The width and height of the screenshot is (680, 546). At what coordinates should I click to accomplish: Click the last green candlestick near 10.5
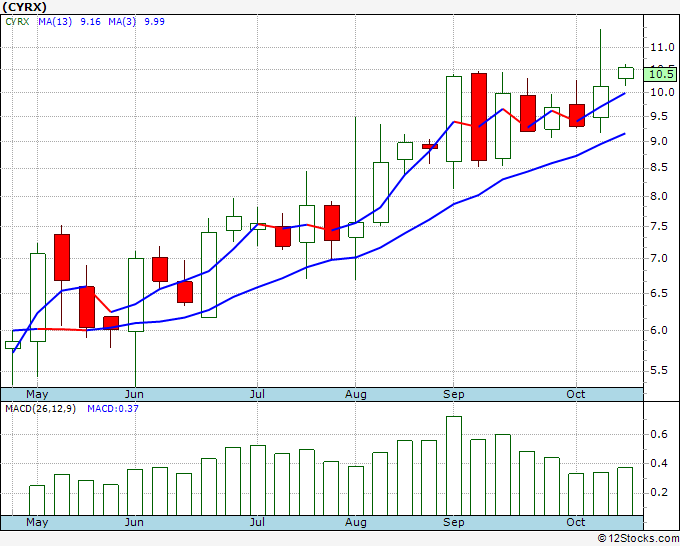626,73
